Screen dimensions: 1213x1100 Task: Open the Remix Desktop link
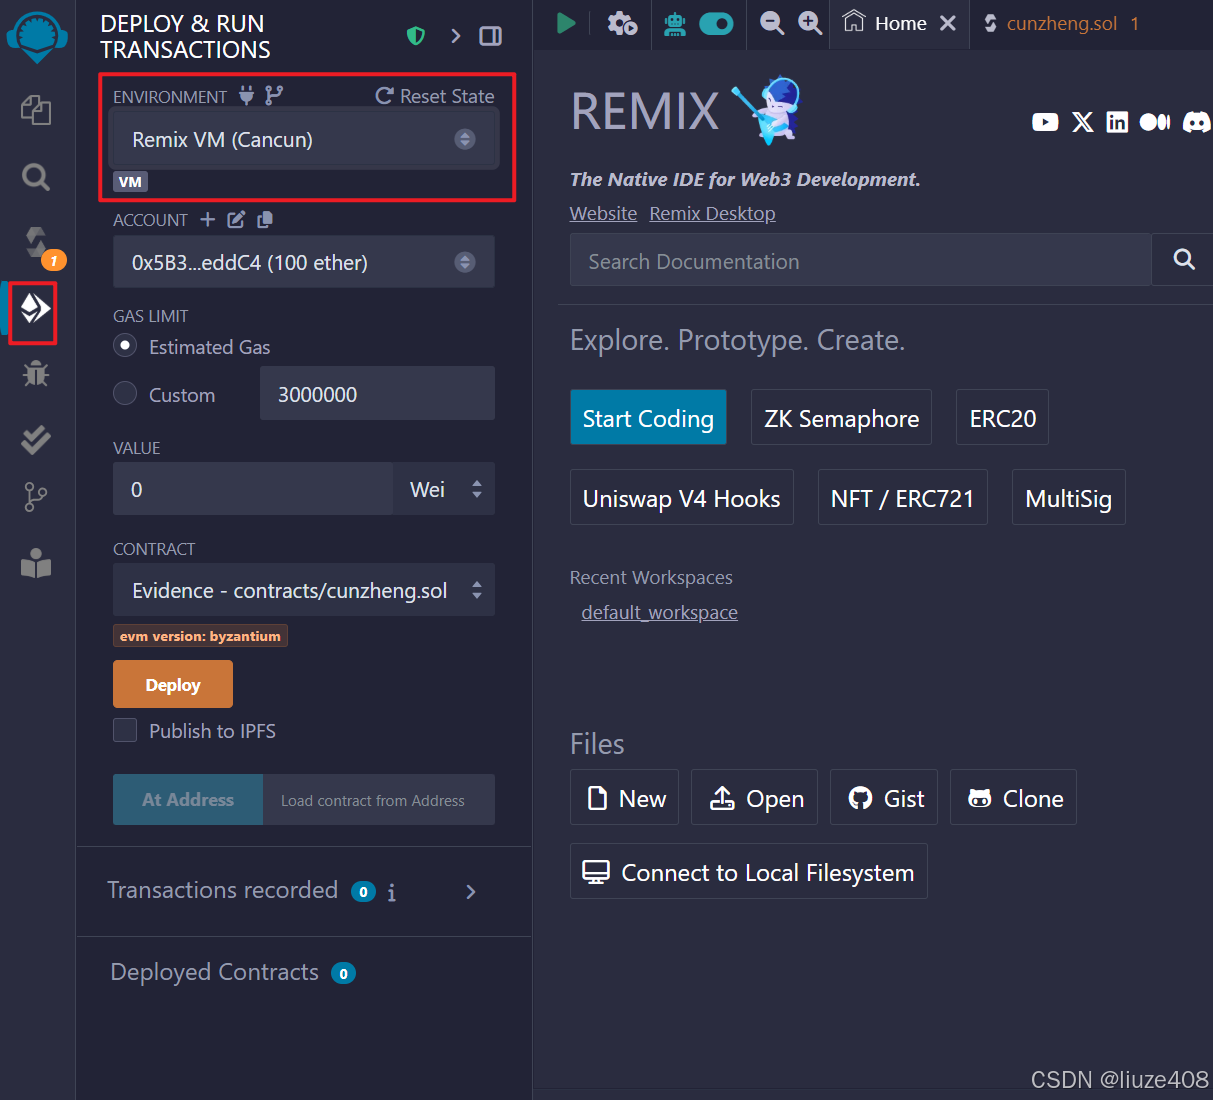pos(712,213)
